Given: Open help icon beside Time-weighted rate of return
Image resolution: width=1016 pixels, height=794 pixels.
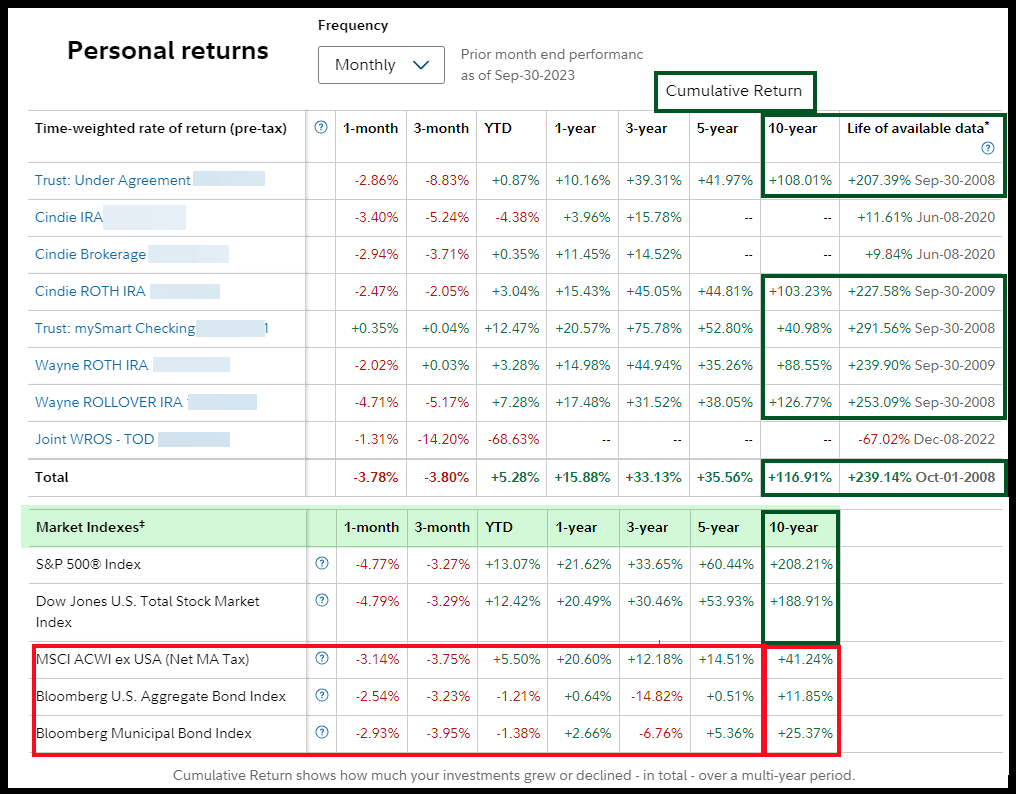Looking at the screenshot, I should click(321, 128).
